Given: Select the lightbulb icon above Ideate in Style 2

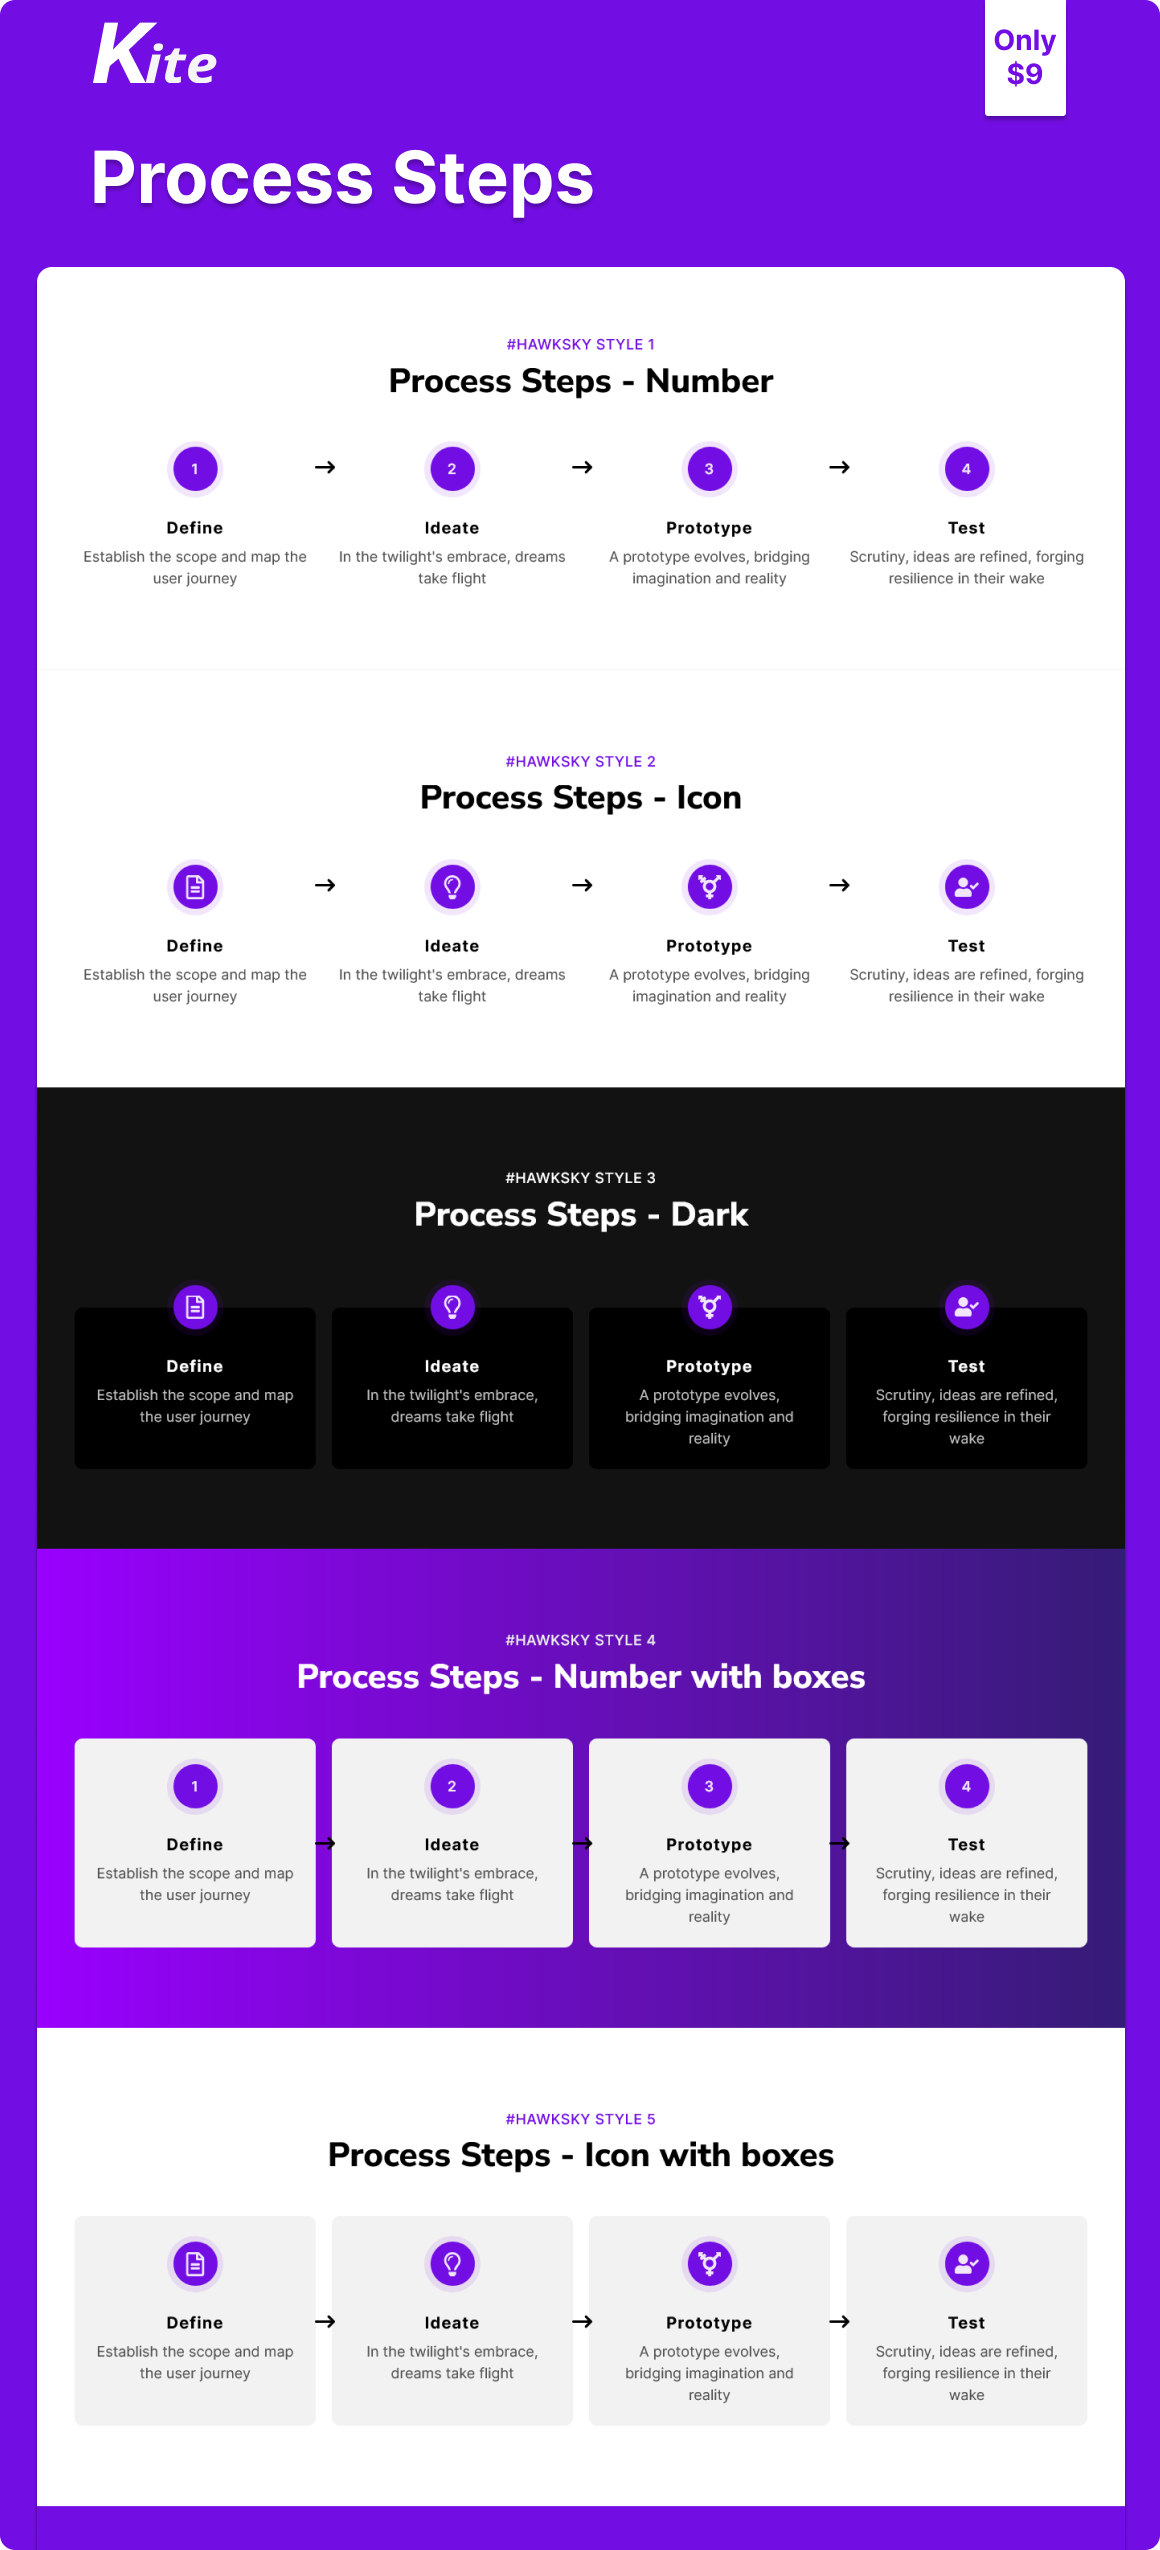Looking at the screenshot, I should pyautogui.click(x=452, y=886).
